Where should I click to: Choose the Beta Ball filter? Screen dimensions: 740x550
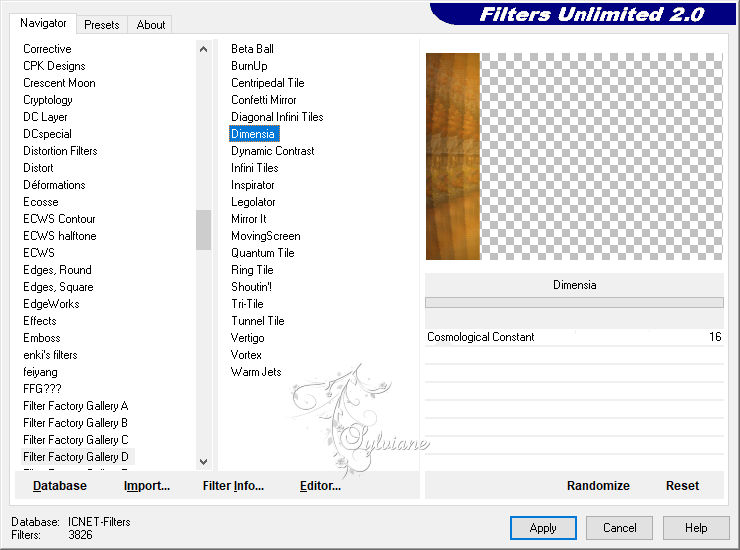pyautogui.click(x=252, y=49)
